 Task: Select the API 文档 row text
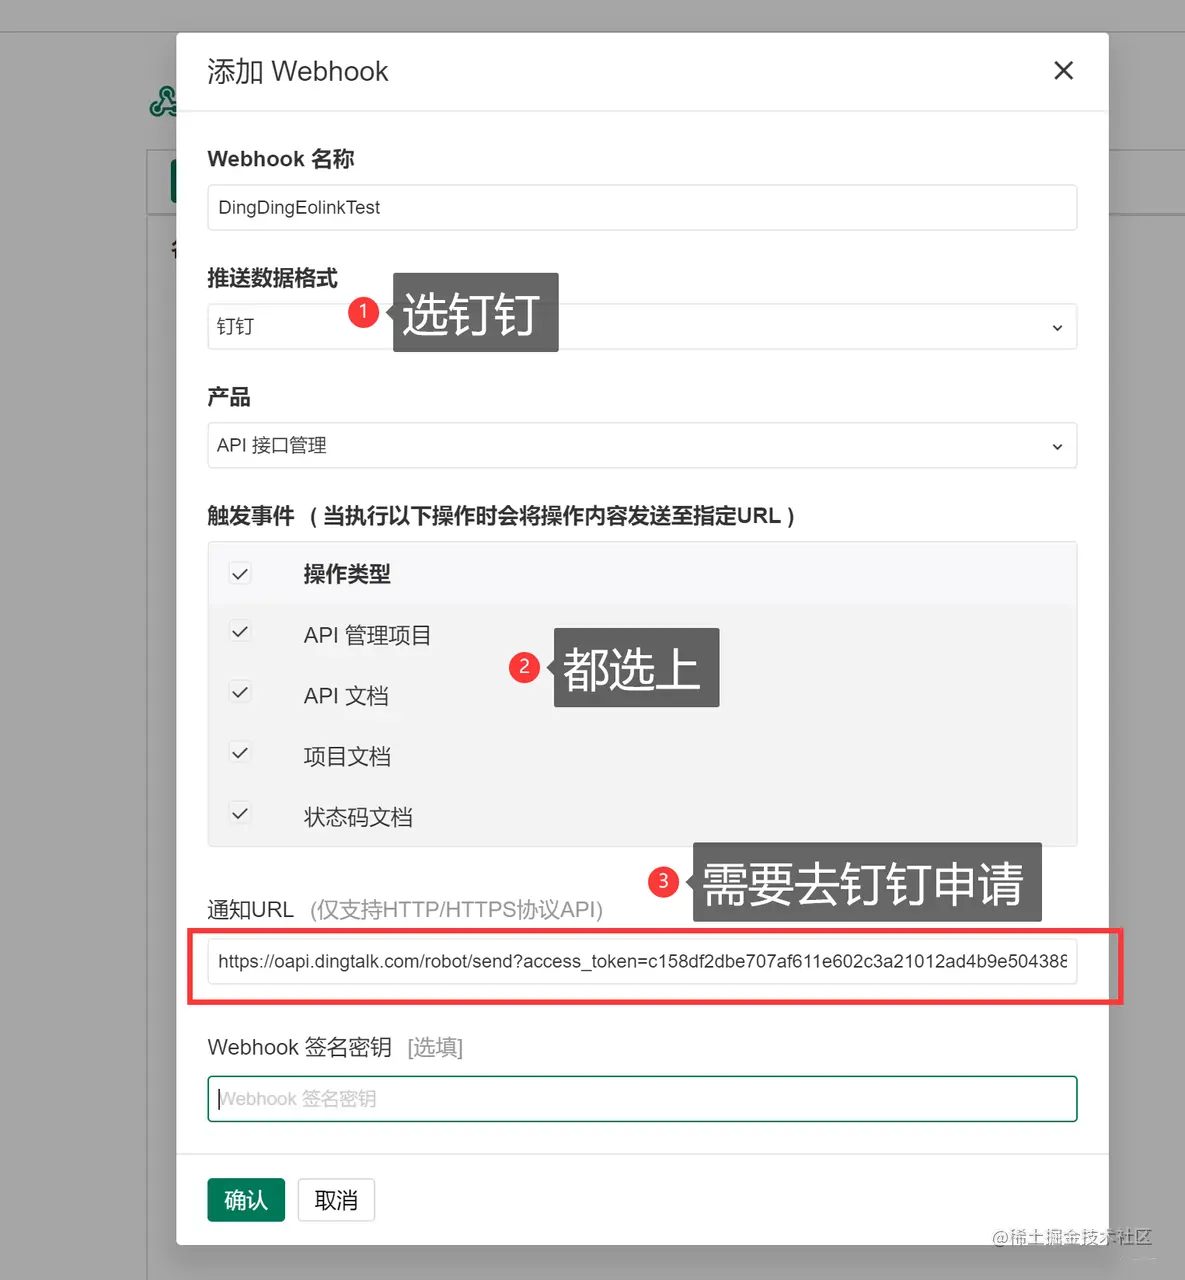(346, 696)
